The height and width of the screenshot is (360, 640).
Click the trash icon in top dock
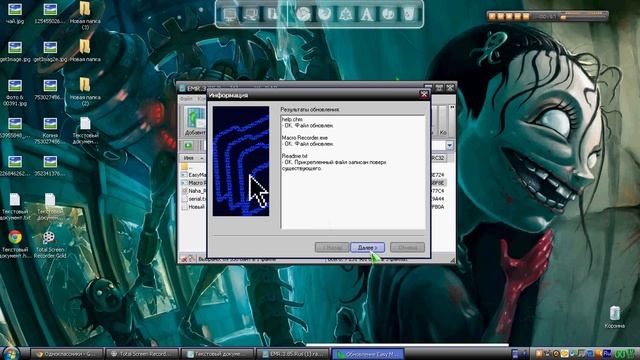click(408, 14)
